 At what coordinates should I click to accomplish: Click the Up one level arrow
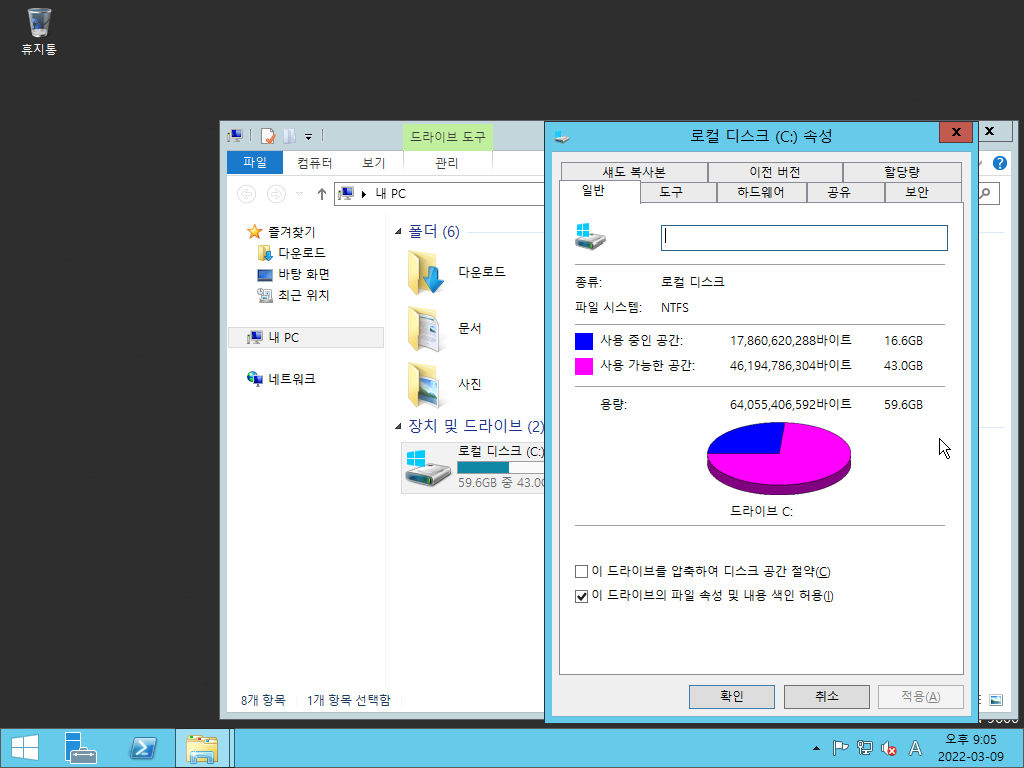pyautogui.click(x=321, y=194)
